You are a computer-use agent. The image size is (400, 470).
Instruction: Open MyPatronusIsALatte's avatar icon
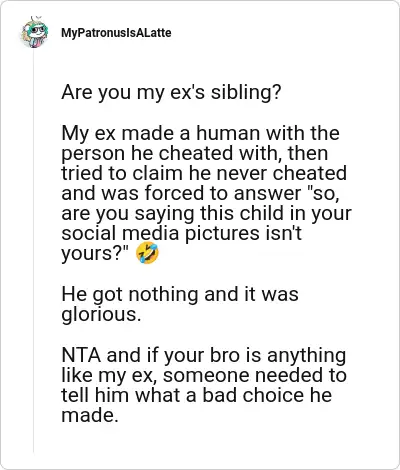pos(34,32)
